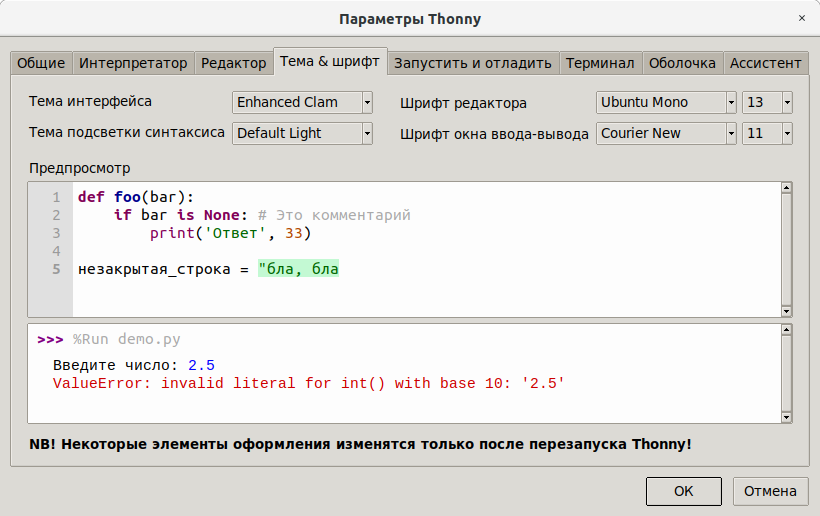Go to Запустить и отладить tab
Viewport: 820px width, 516px height.
pyautogui.click(x=473, y=63)
